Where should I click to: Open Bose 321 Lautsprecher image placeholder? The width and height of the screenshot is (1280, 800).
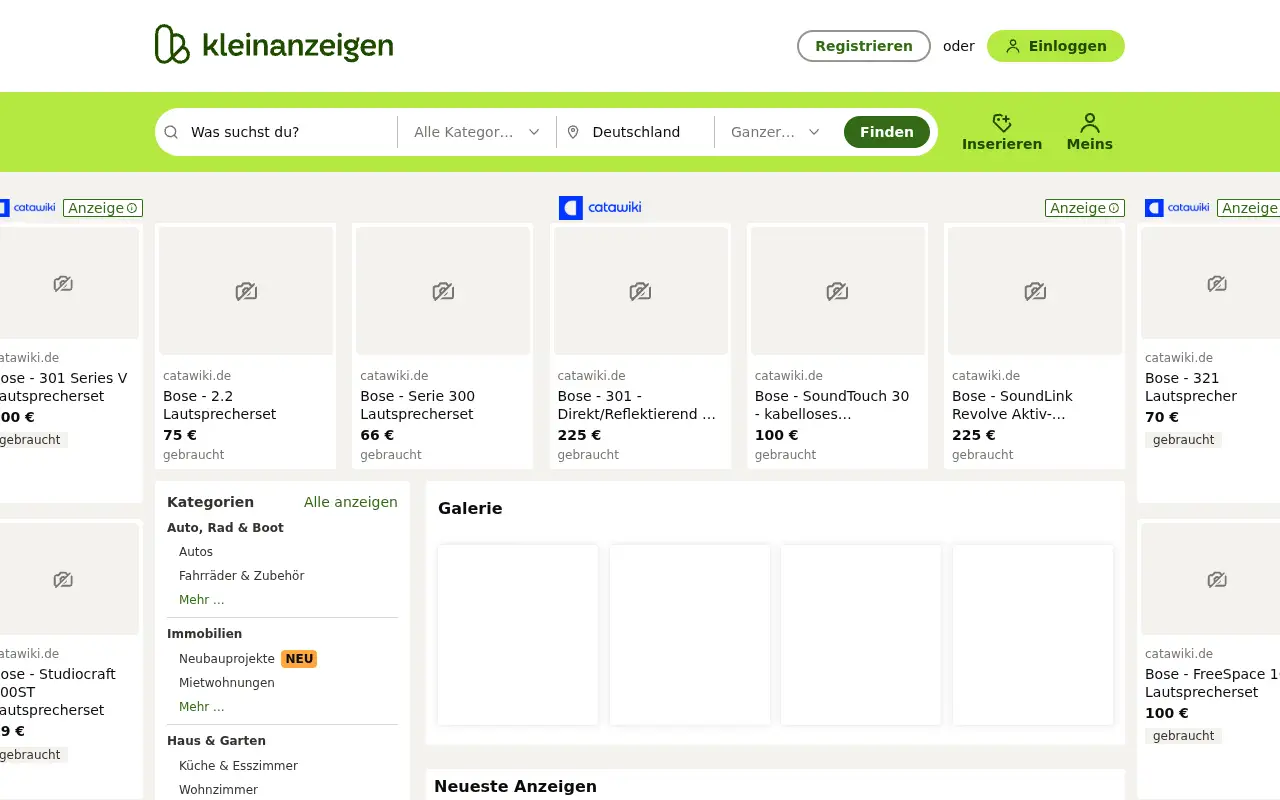(1212, 283)
